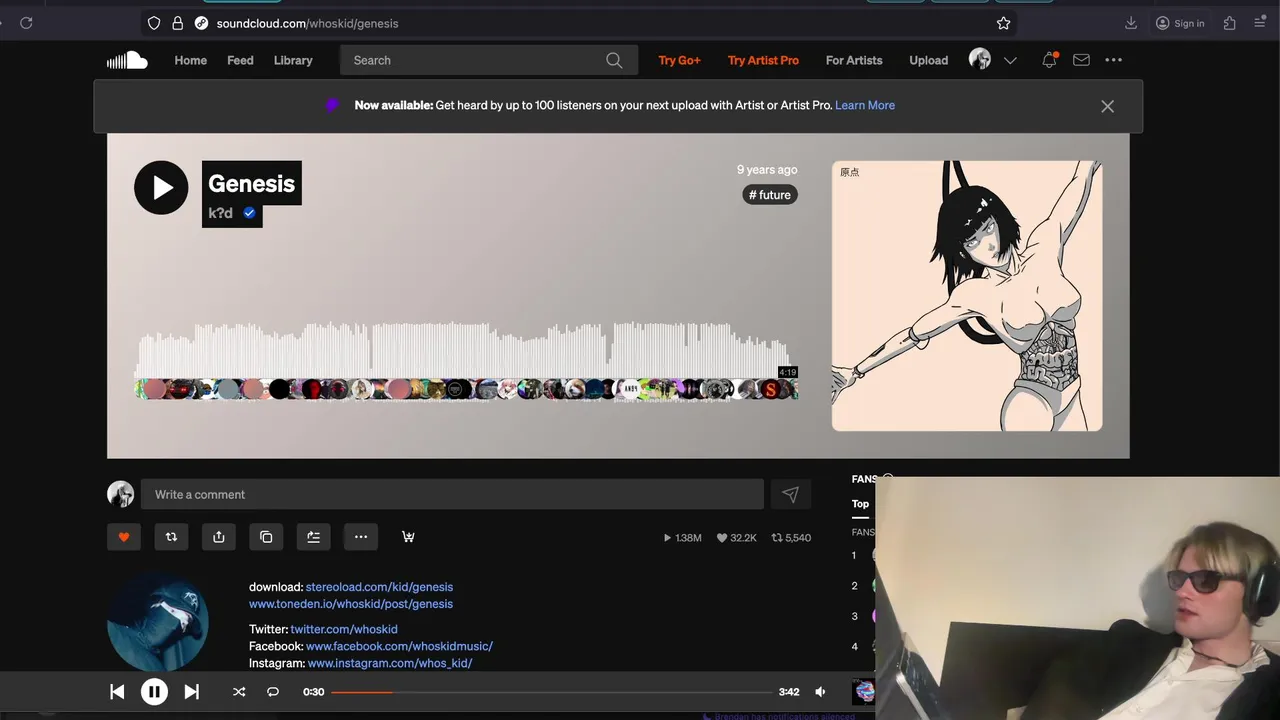Click the profile avatar in header
This screenshot has width=1280, height=720.
pyautogui.click(x=980, y=60)
